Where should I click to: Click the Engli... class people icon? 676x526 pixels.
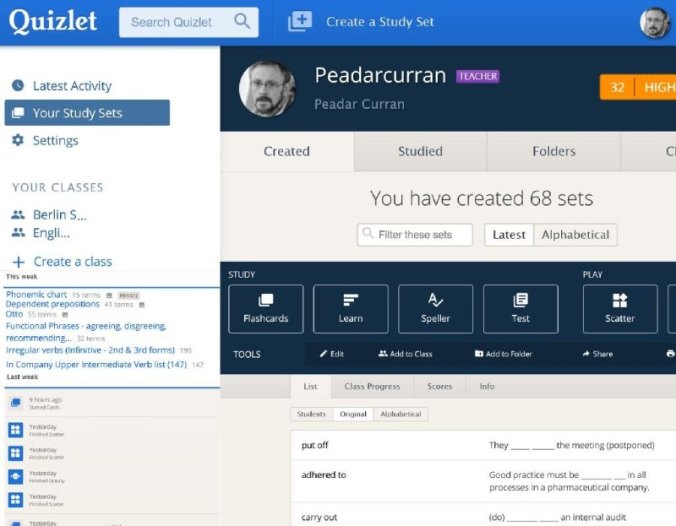[x=18, y=232]
